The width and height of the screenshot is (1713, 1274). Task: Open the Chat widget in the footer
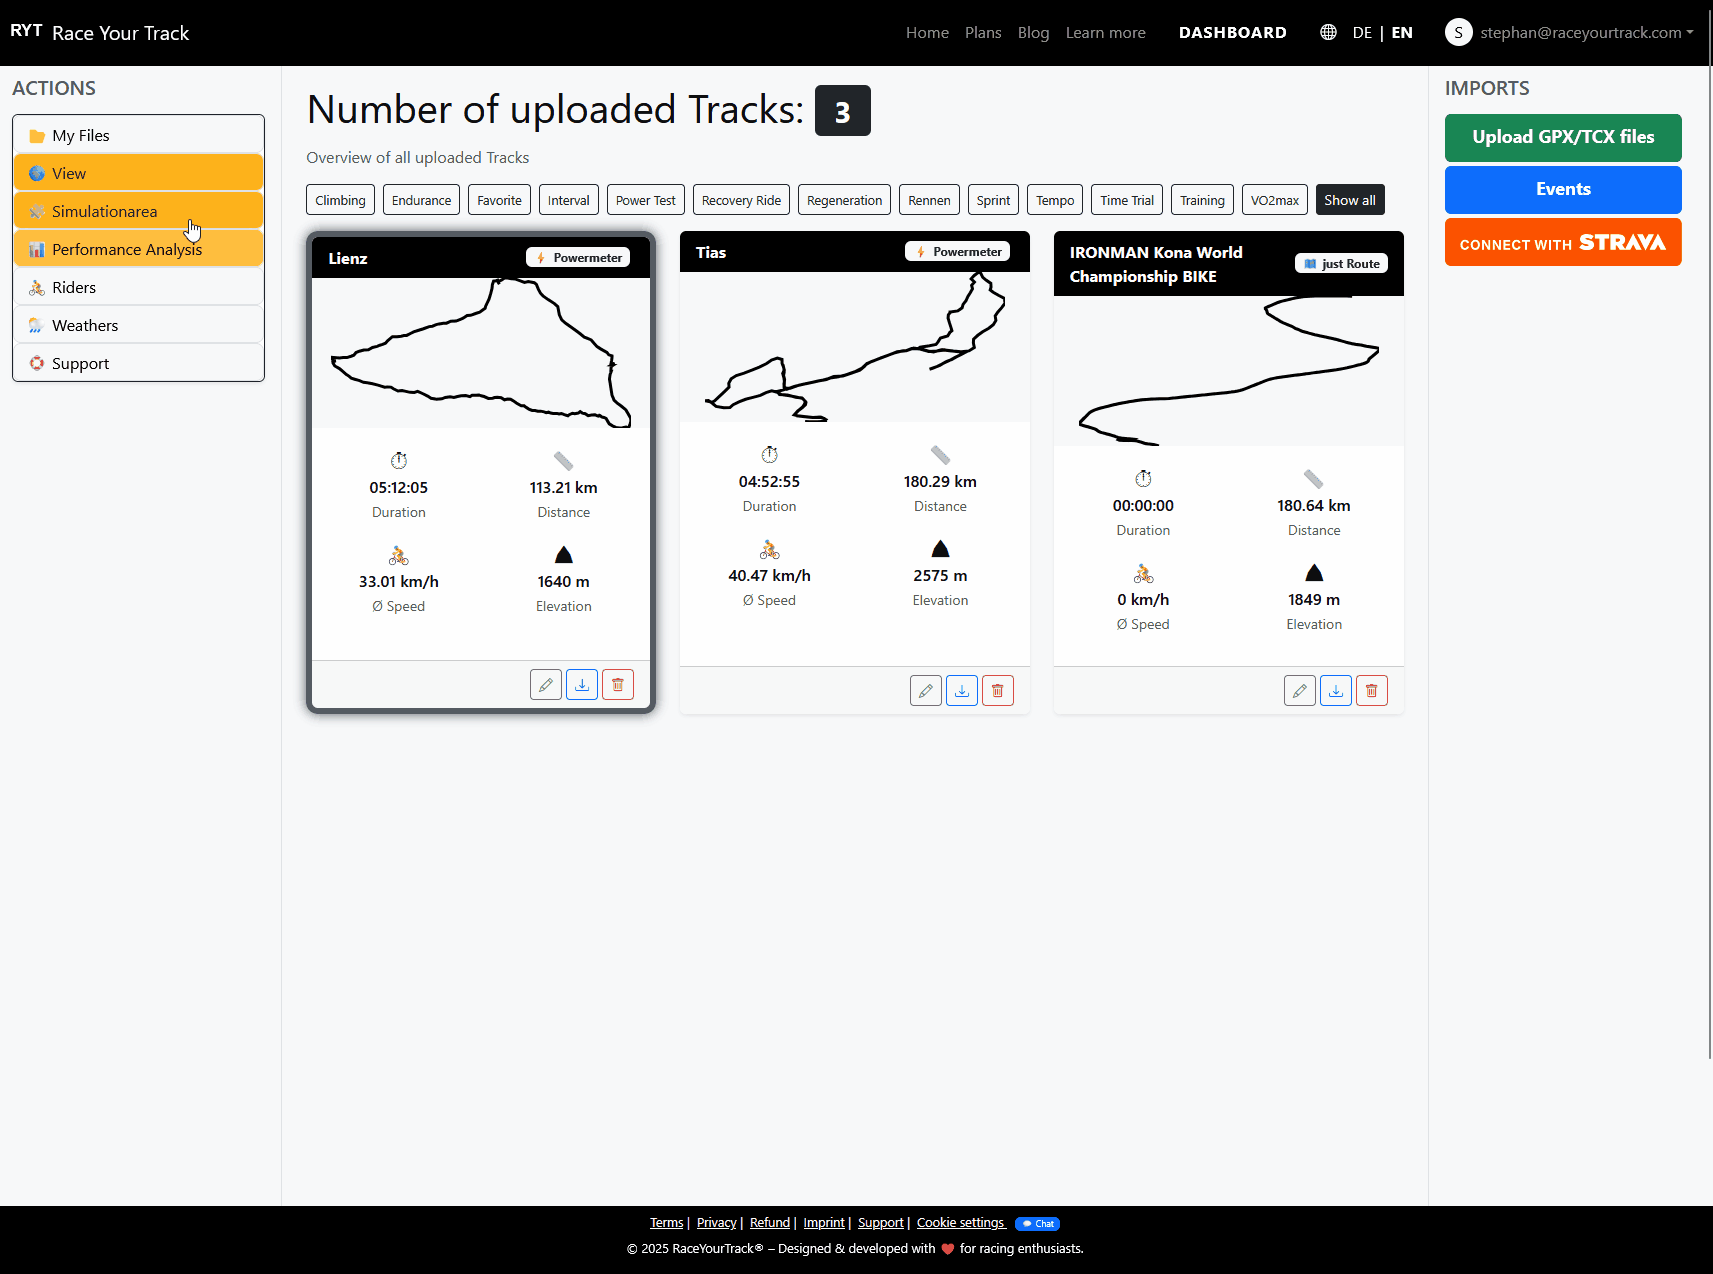coord(1037,1223)
